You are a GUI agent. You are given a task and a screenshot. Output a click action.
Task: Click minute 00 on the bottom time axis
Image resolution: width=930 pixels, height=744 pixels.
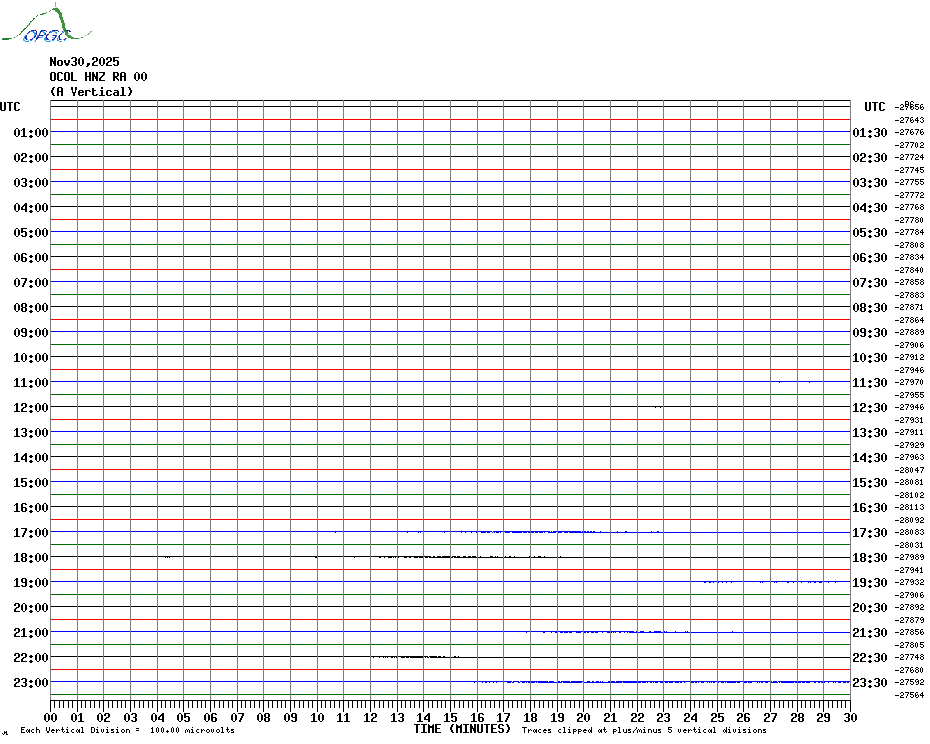[51, 717]
